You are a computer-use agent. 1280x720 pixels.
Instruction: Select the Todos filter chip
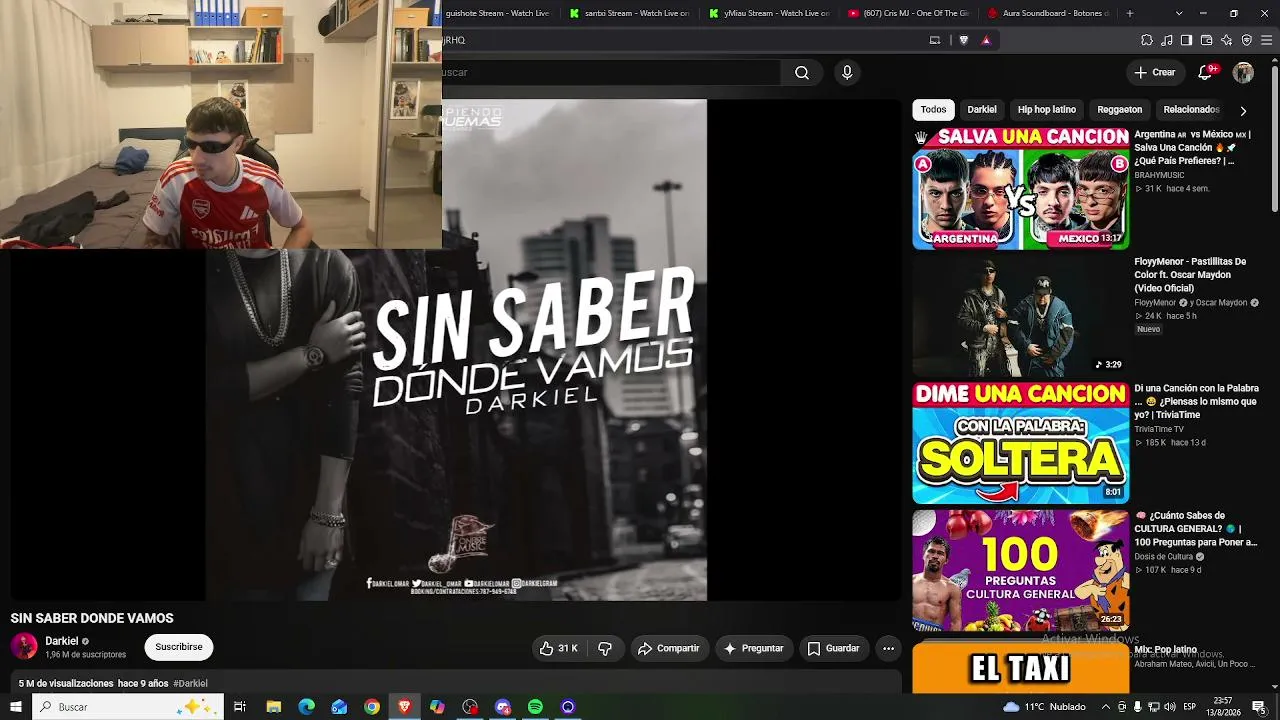click(933, 109)
